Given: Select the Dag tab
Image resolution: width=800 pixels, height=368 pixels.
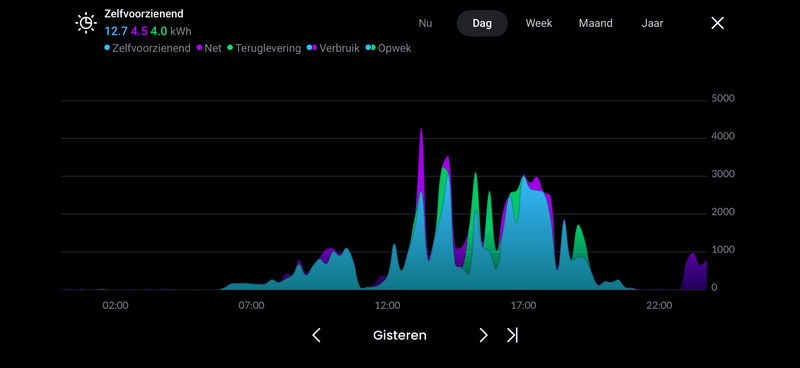Looking at the screenshot, I should [x=482, y=23].
